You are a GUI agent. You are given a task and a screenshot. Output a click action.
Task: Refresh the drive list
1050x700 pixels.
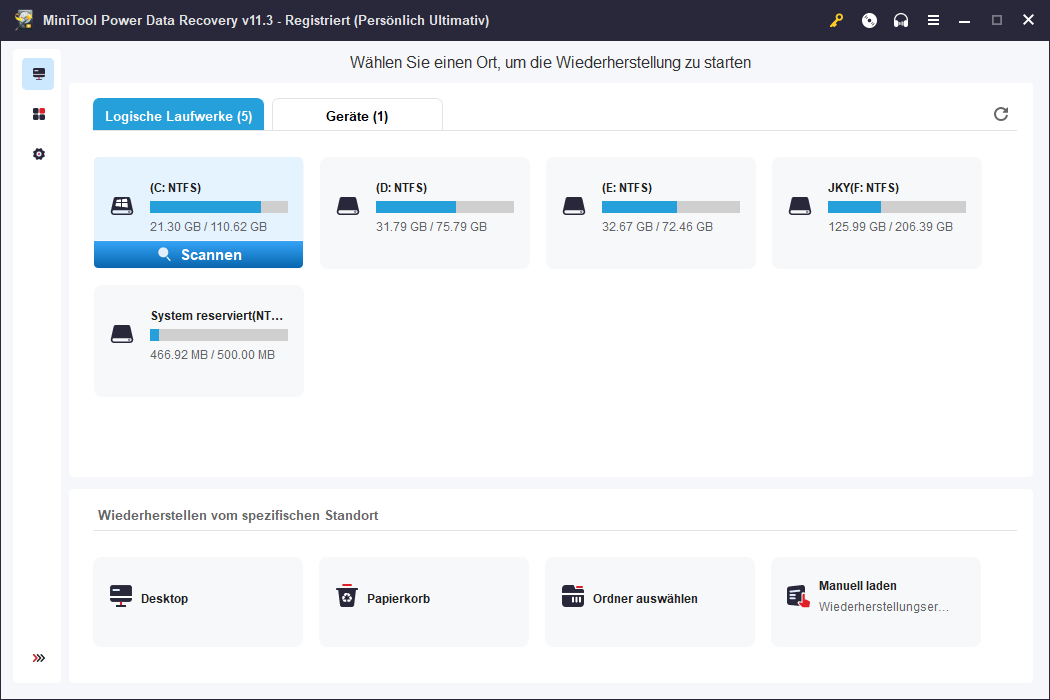click(1000, 114)
